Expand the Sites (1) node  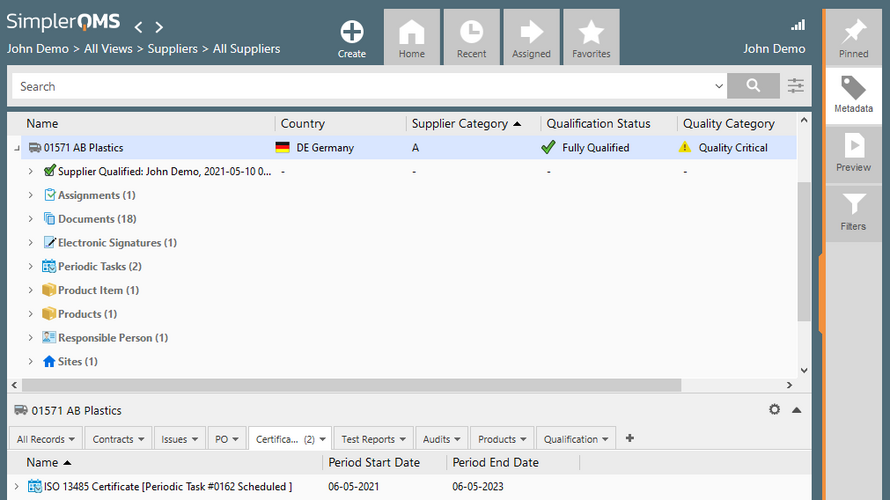[x=31, y=362]
